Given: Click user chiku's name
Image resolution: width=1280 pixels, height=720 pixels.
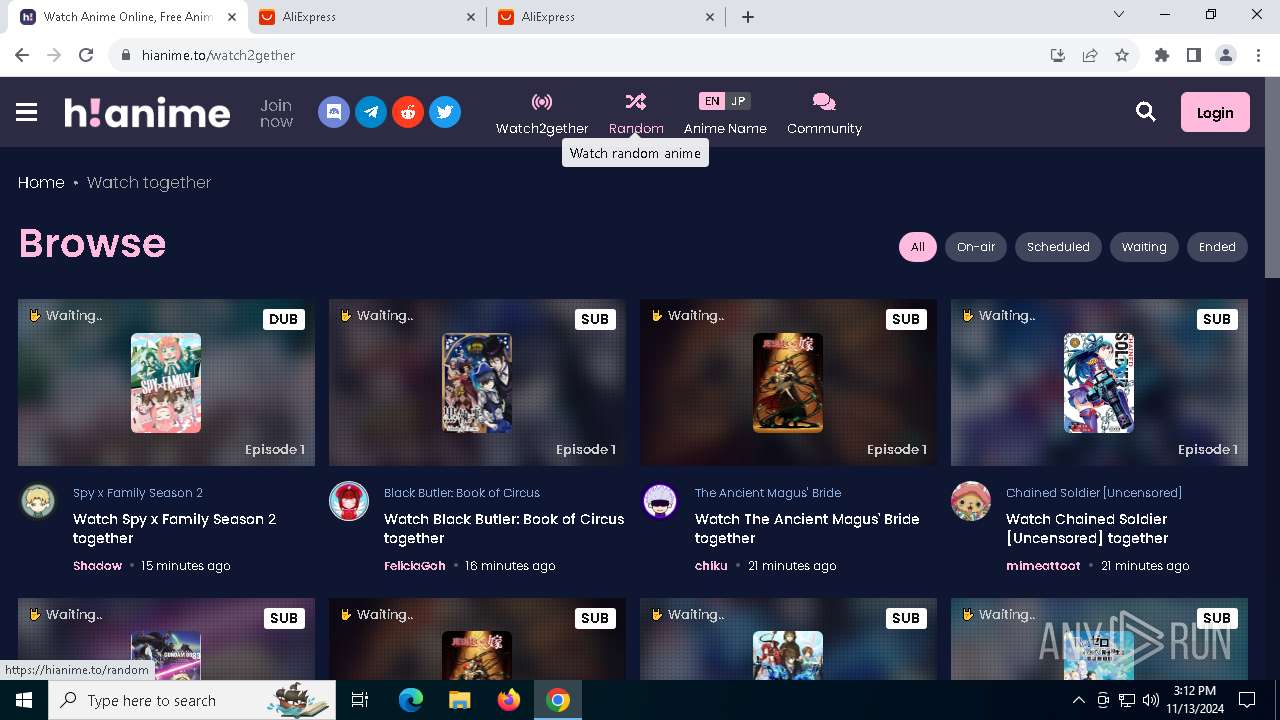Looking at the screenshot, I should point(711,566).
